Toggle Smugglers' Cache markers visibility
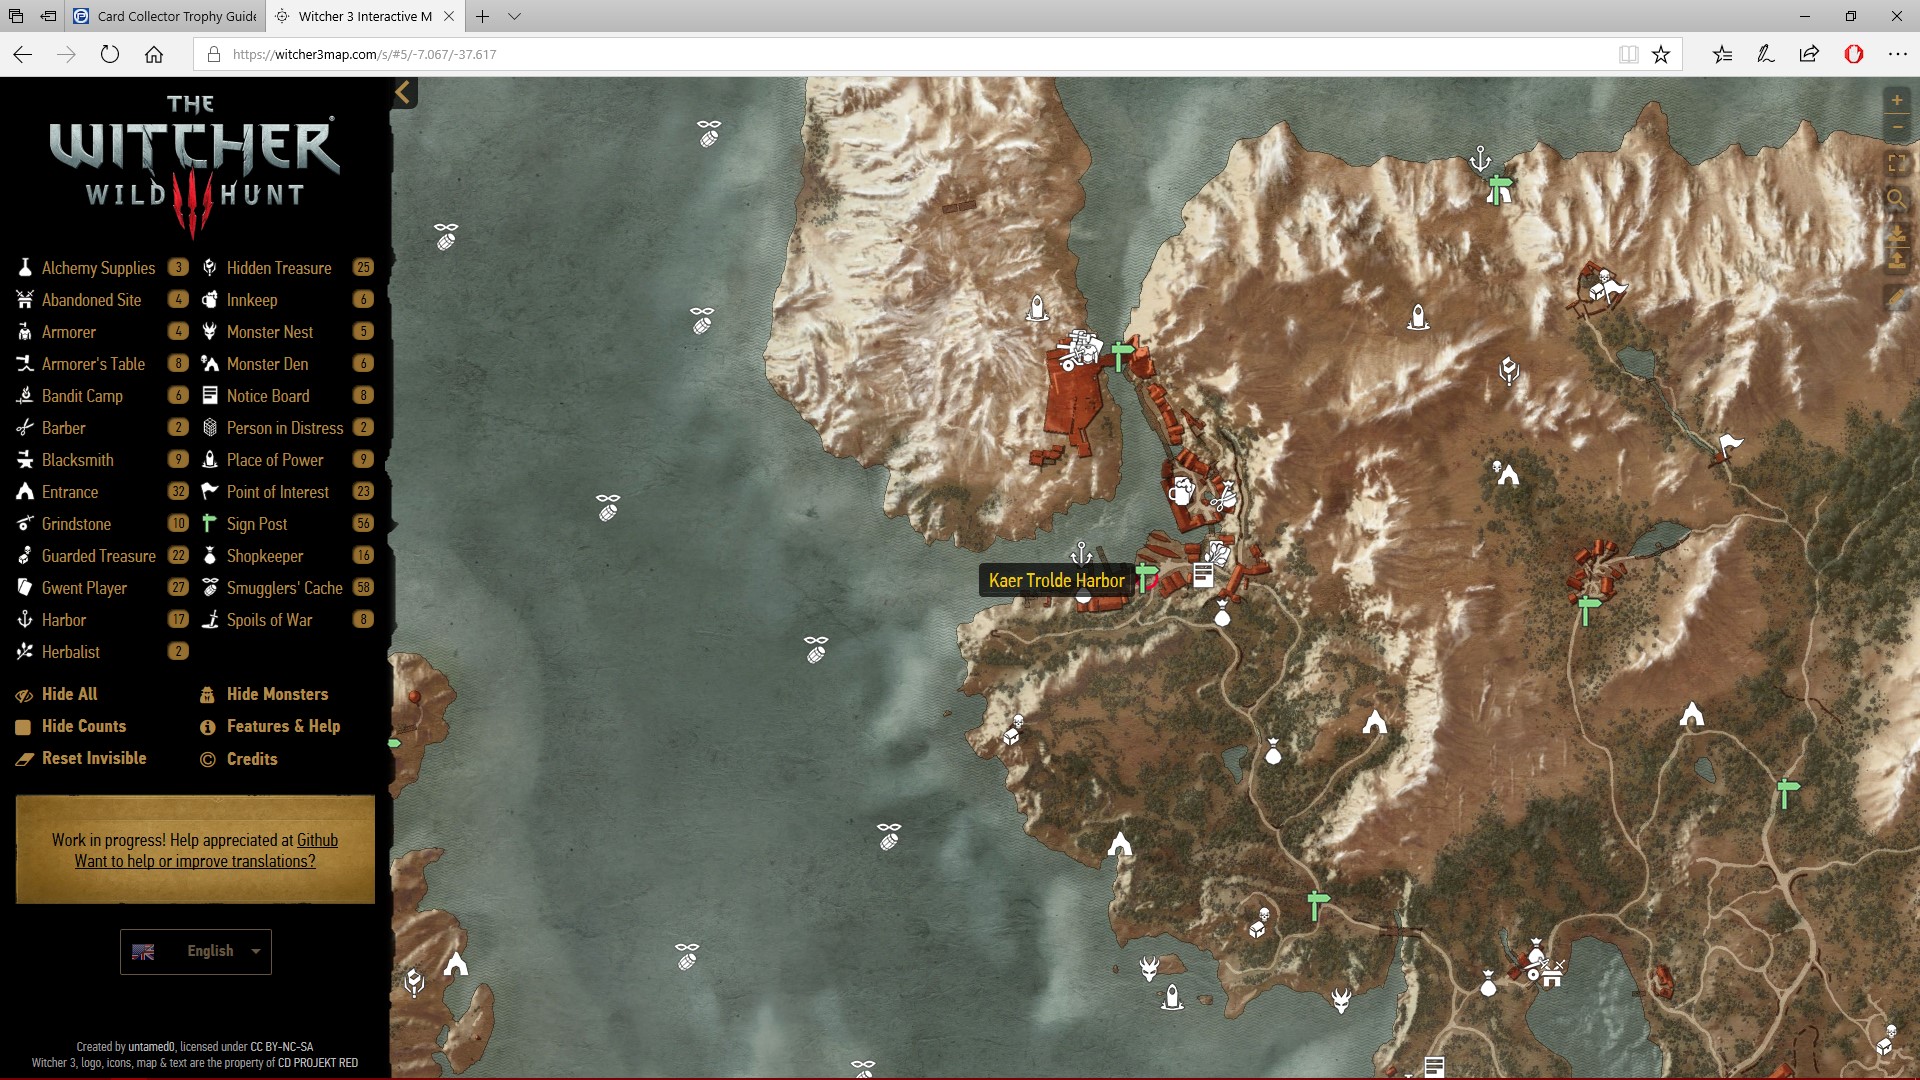This screenshot has width=1920, height=1080. [283, 588]
